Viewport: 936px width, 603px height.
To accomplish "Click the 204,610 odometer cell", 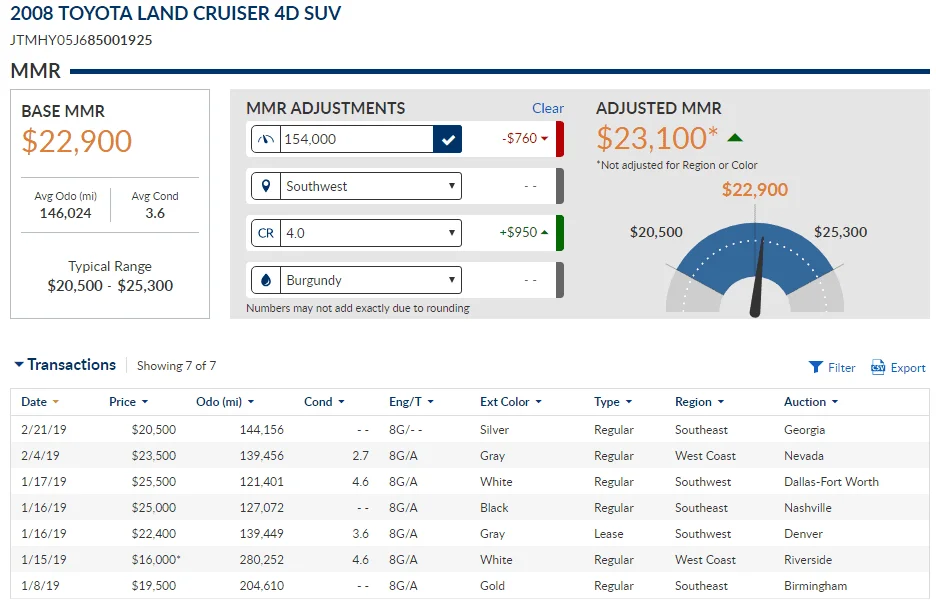I will pos(262,586).
